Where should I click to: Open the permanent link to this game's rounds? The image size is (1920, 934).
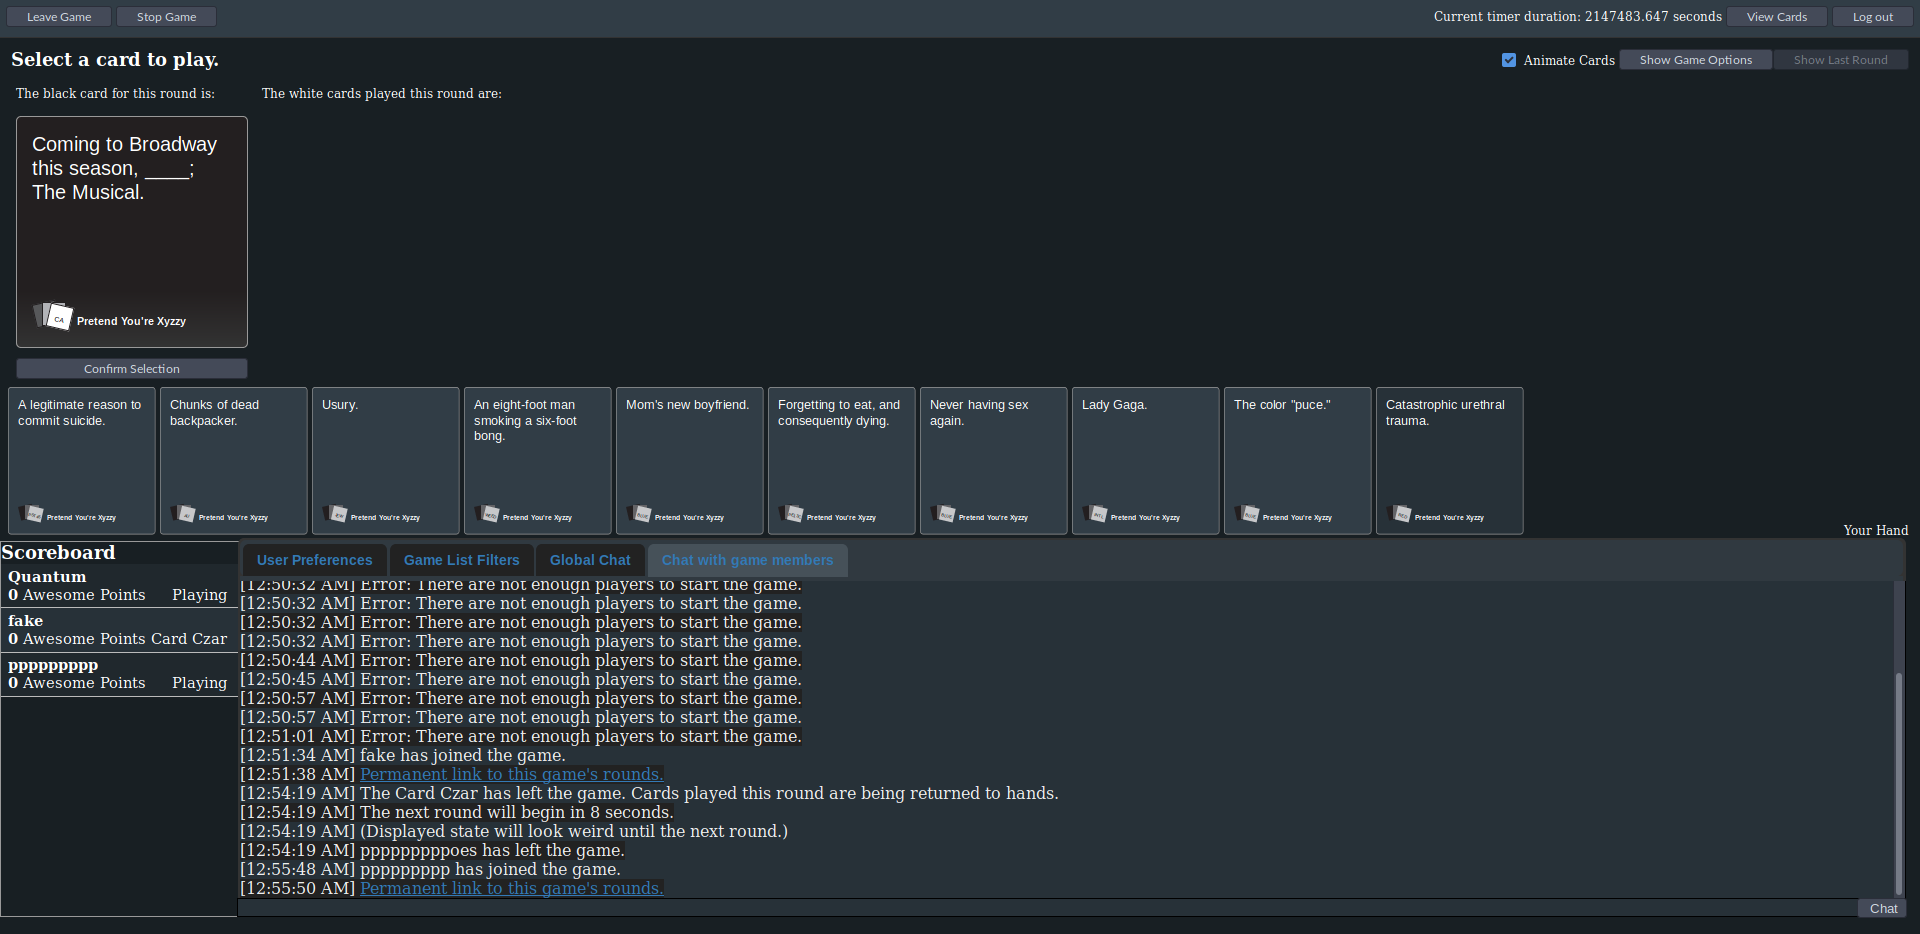click(511, 887)
